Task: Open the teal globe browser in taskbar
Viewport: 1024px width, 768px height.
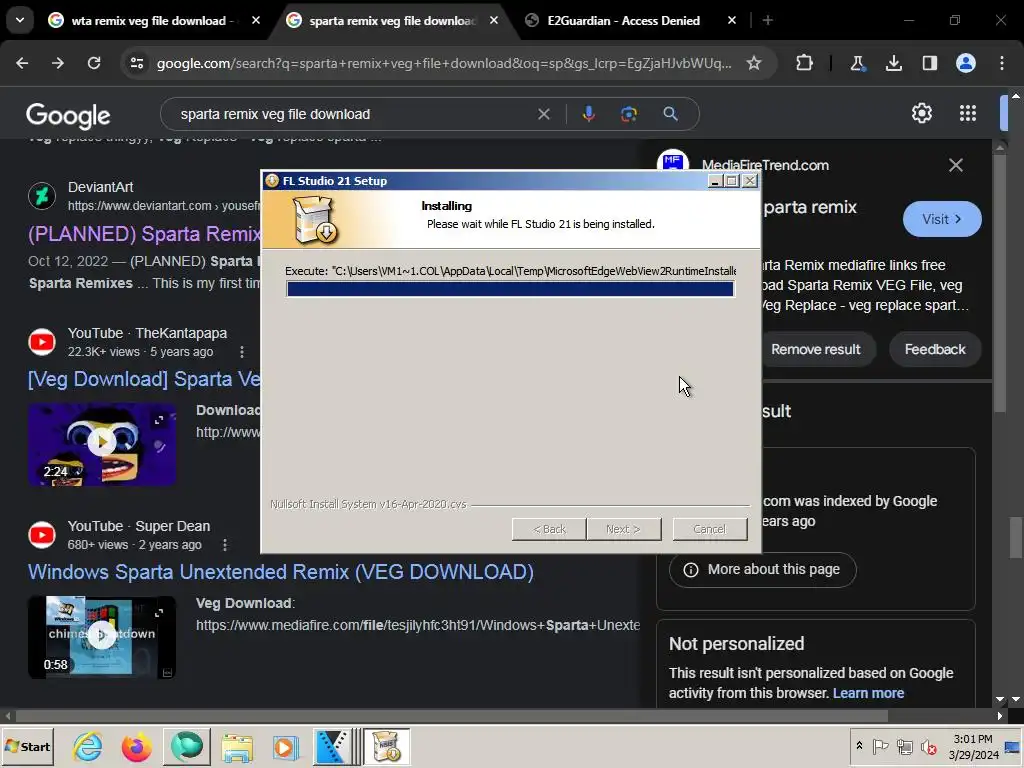Action: click(187, 746)
